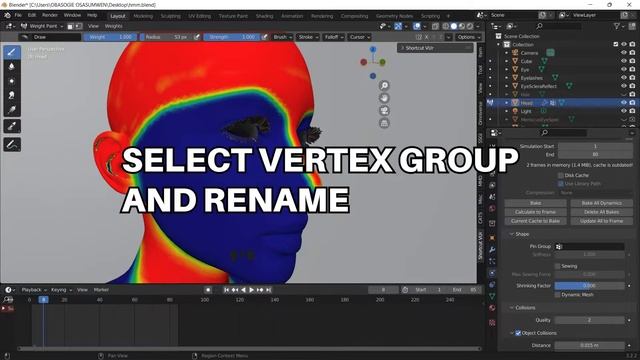Click the Bake button
The height and width of the screenshot is (360, 640).
(x=536, y=203)
